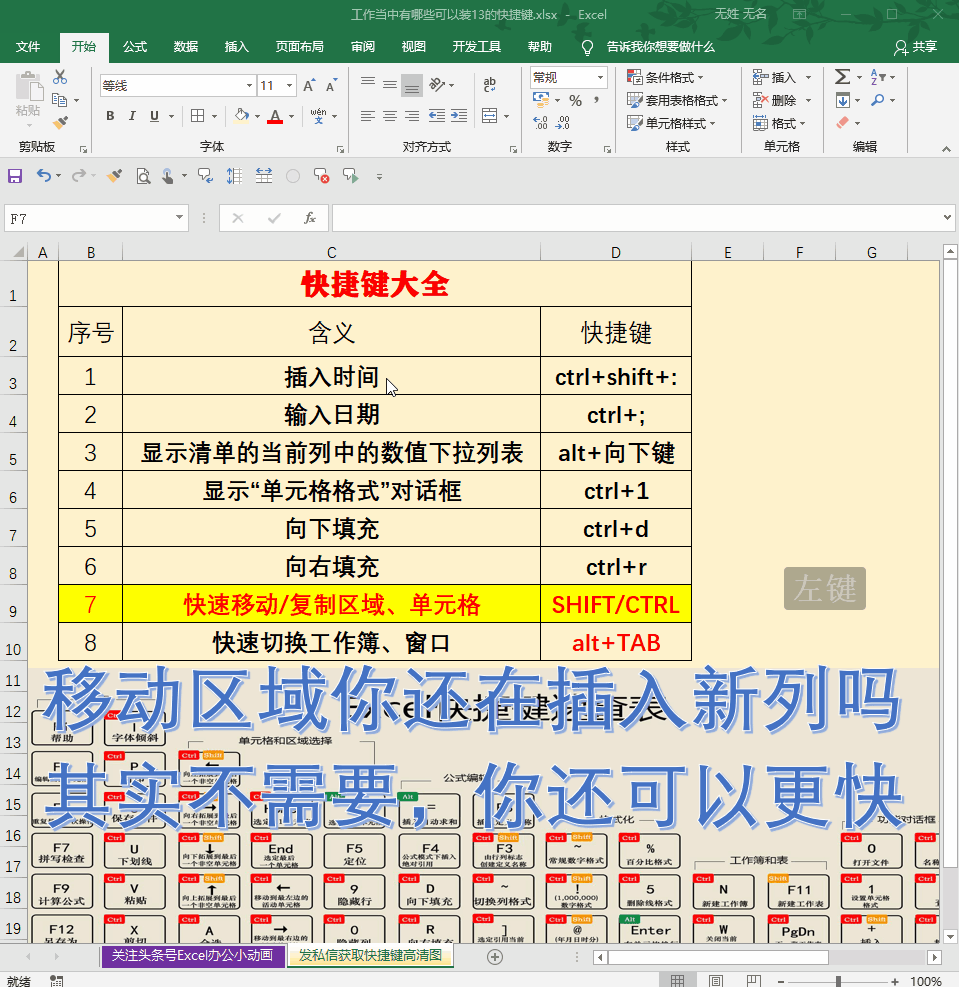Click the zoom slider handle
This screenshot has height=987, width=959.
click(x=838, y=981)
